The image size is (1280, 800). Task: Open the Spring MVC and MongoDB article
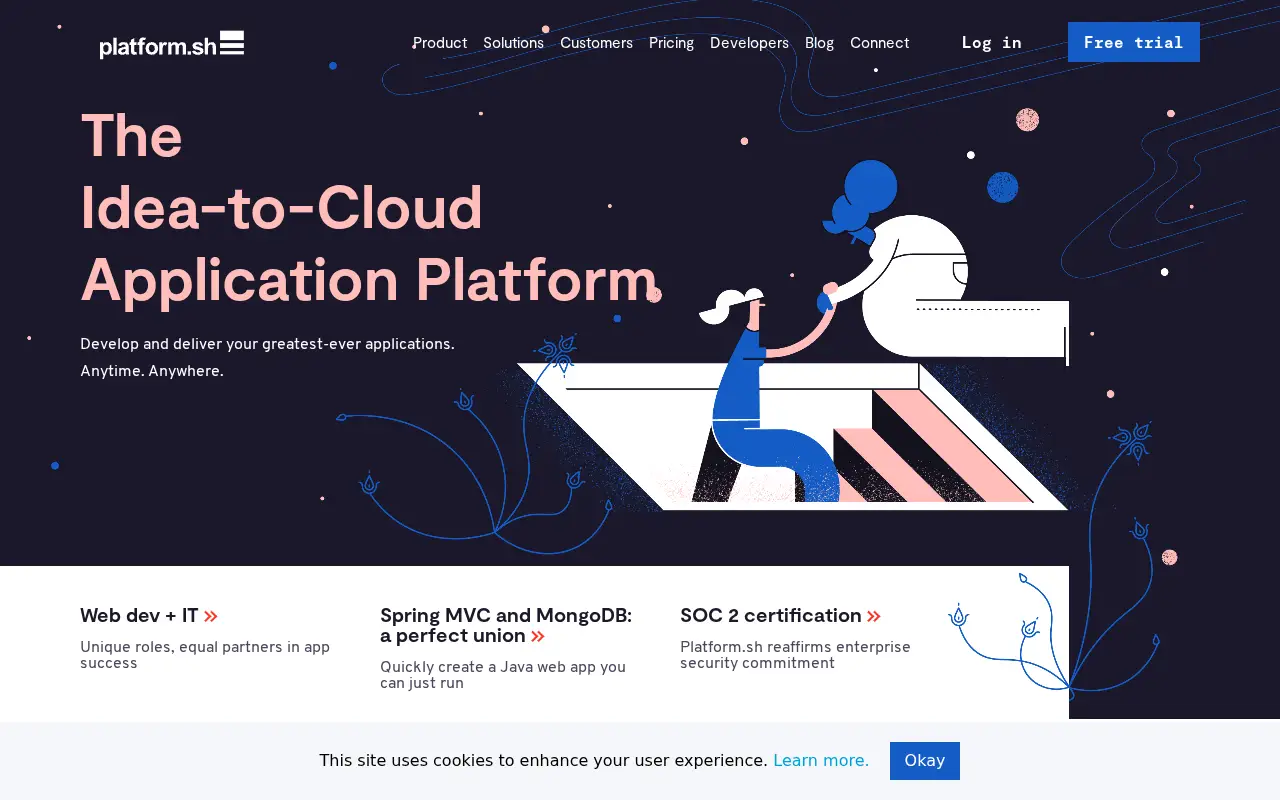tap(506, 625)
